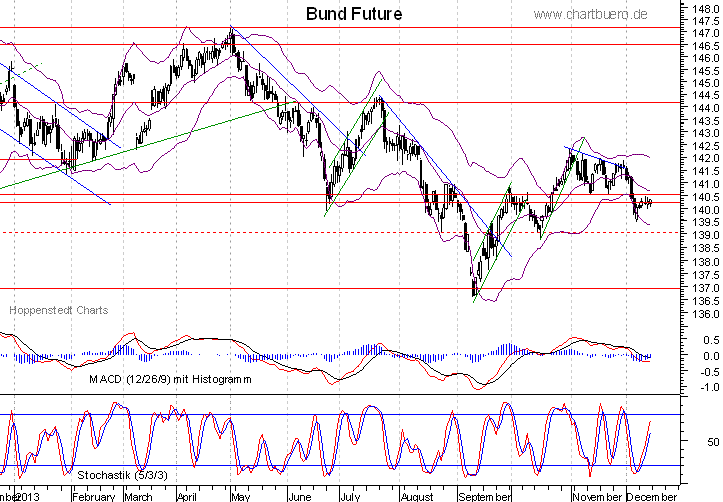Select the 145.0 price scale value
Screen dimensions: 723x502
[706, 83]
